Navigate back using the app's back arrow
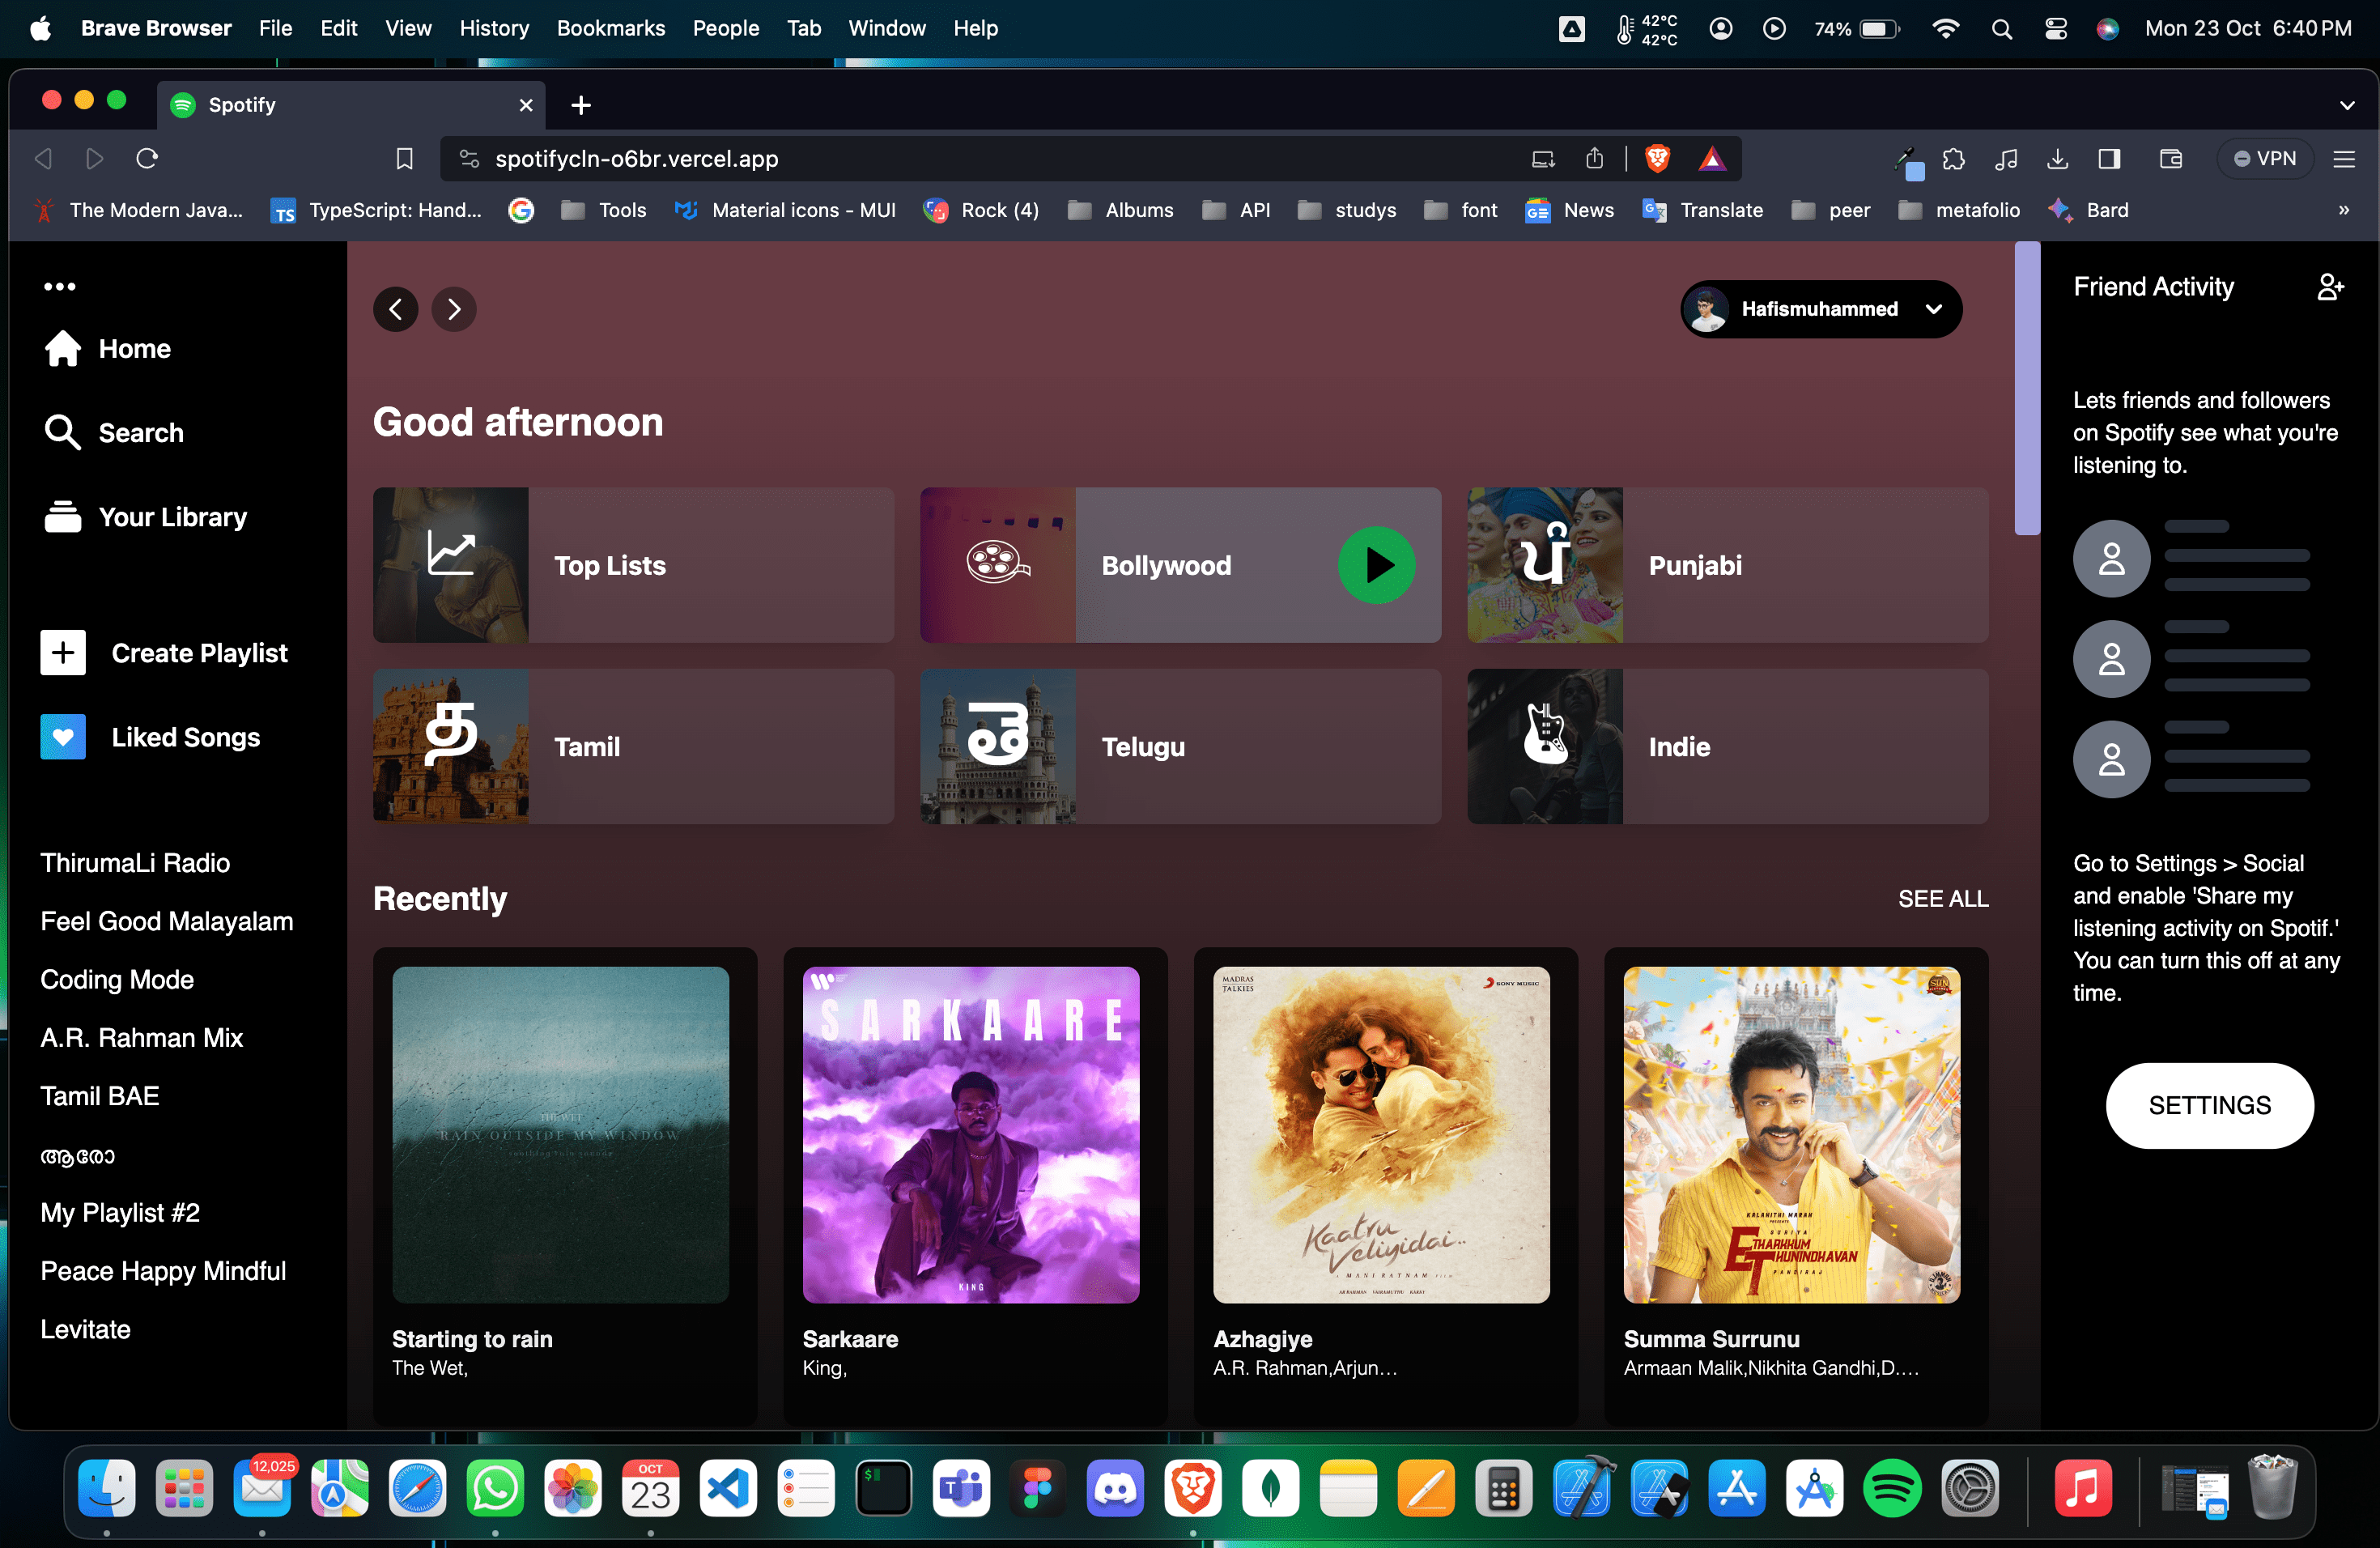2380x1548 pixels. coord(395,308)
